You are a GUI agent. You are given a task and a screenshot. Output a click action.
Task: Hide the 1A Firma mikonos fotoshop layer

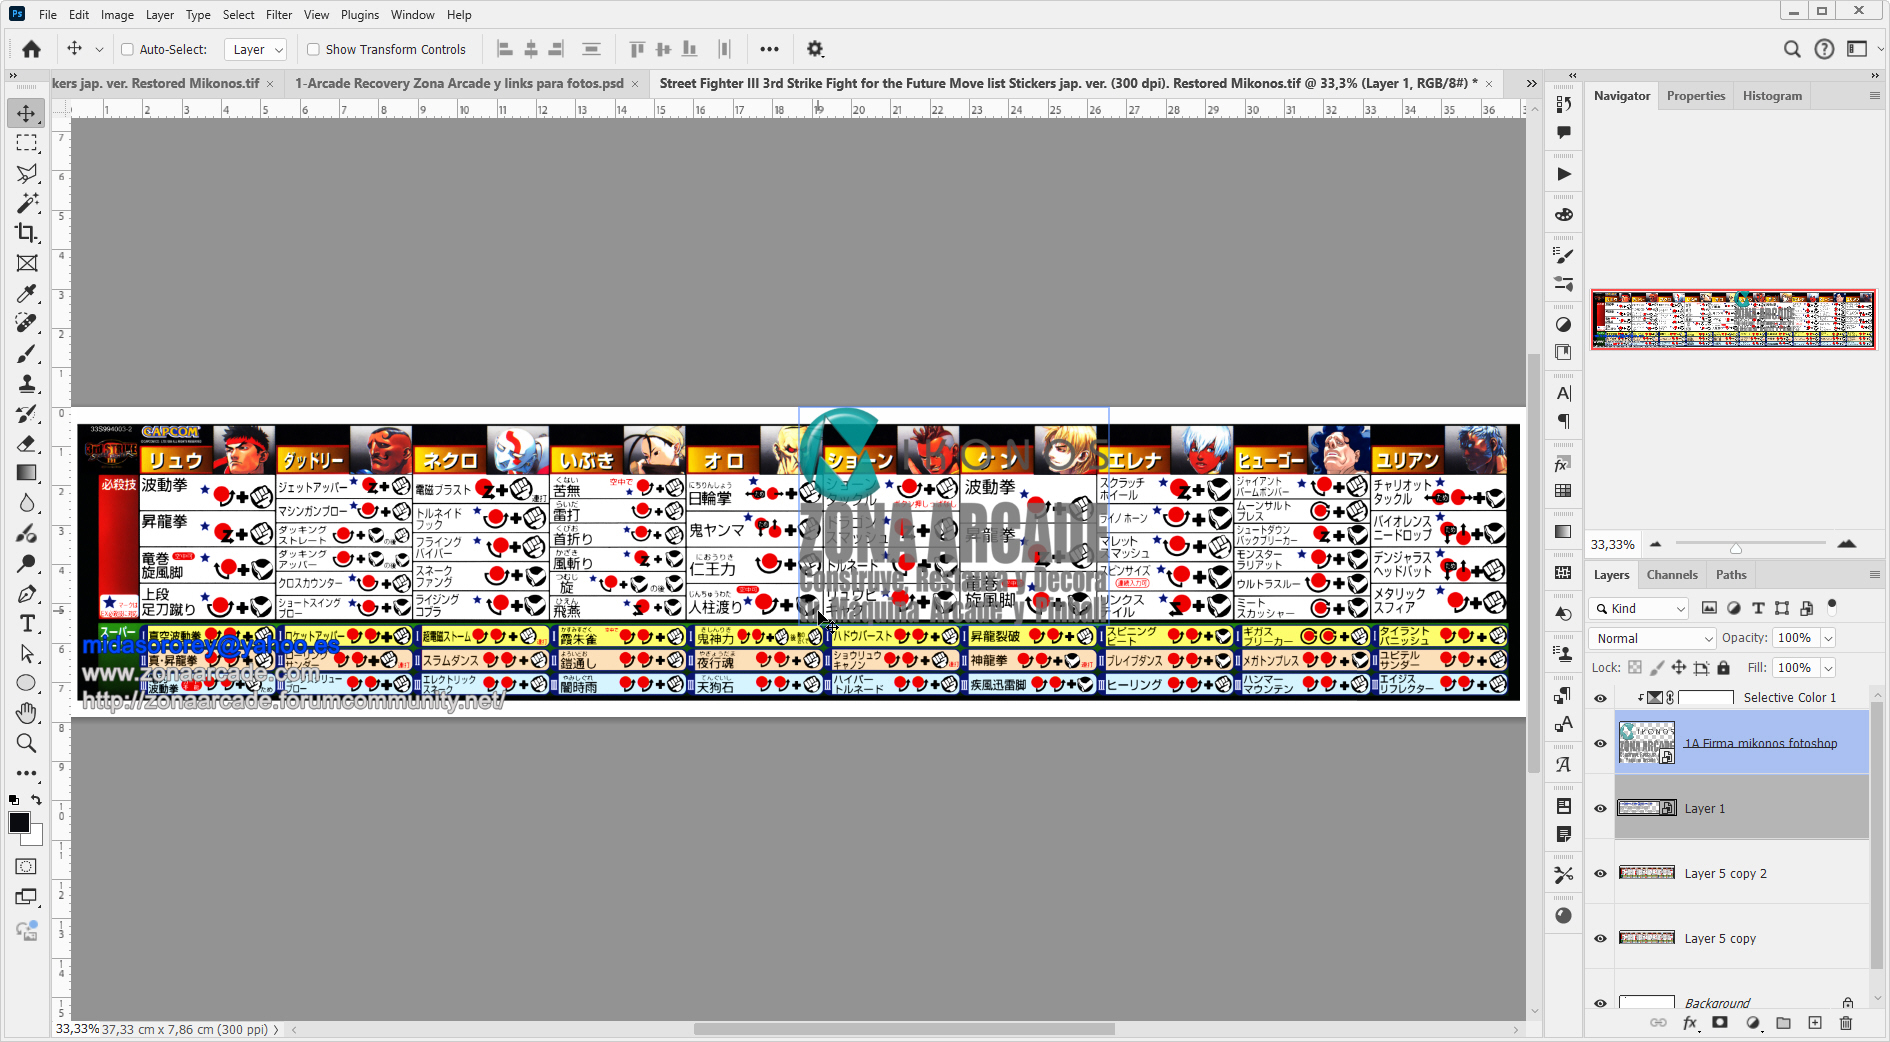point(1600,743)
